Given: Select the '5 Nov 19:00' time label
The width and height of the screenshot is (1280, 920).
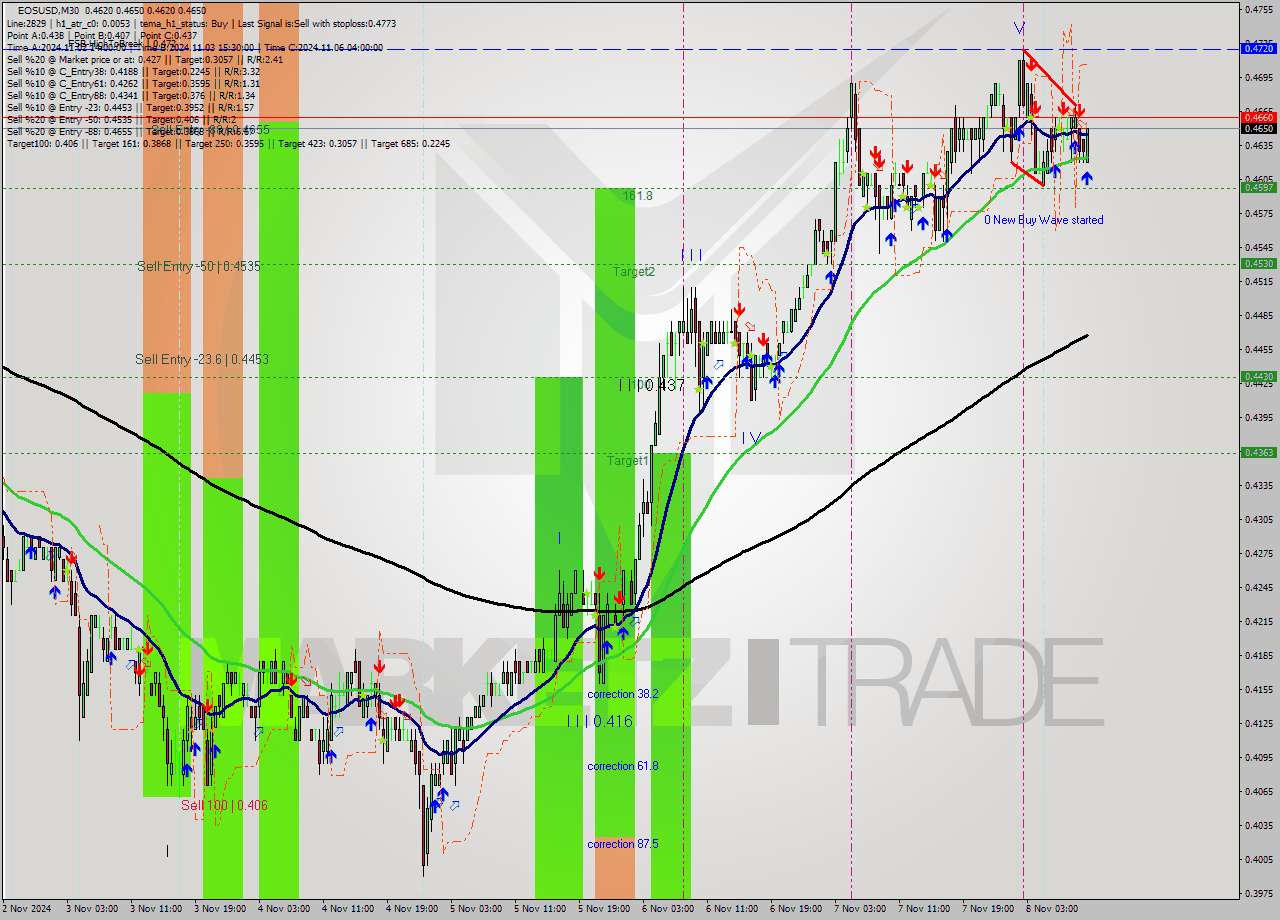Looking at the screenshot, I should pos(604,909).
